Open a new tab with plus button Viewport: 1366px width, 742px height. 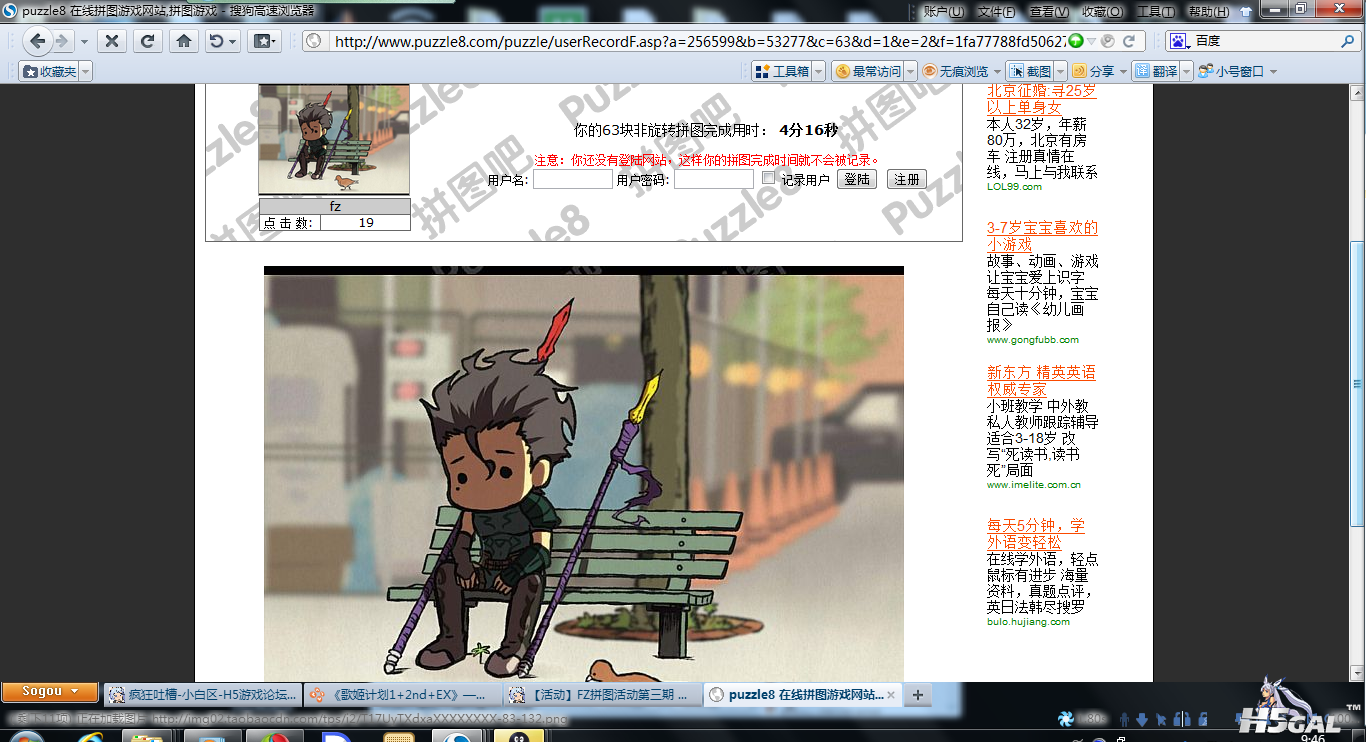pyautogui.click(x=917, y=694)
